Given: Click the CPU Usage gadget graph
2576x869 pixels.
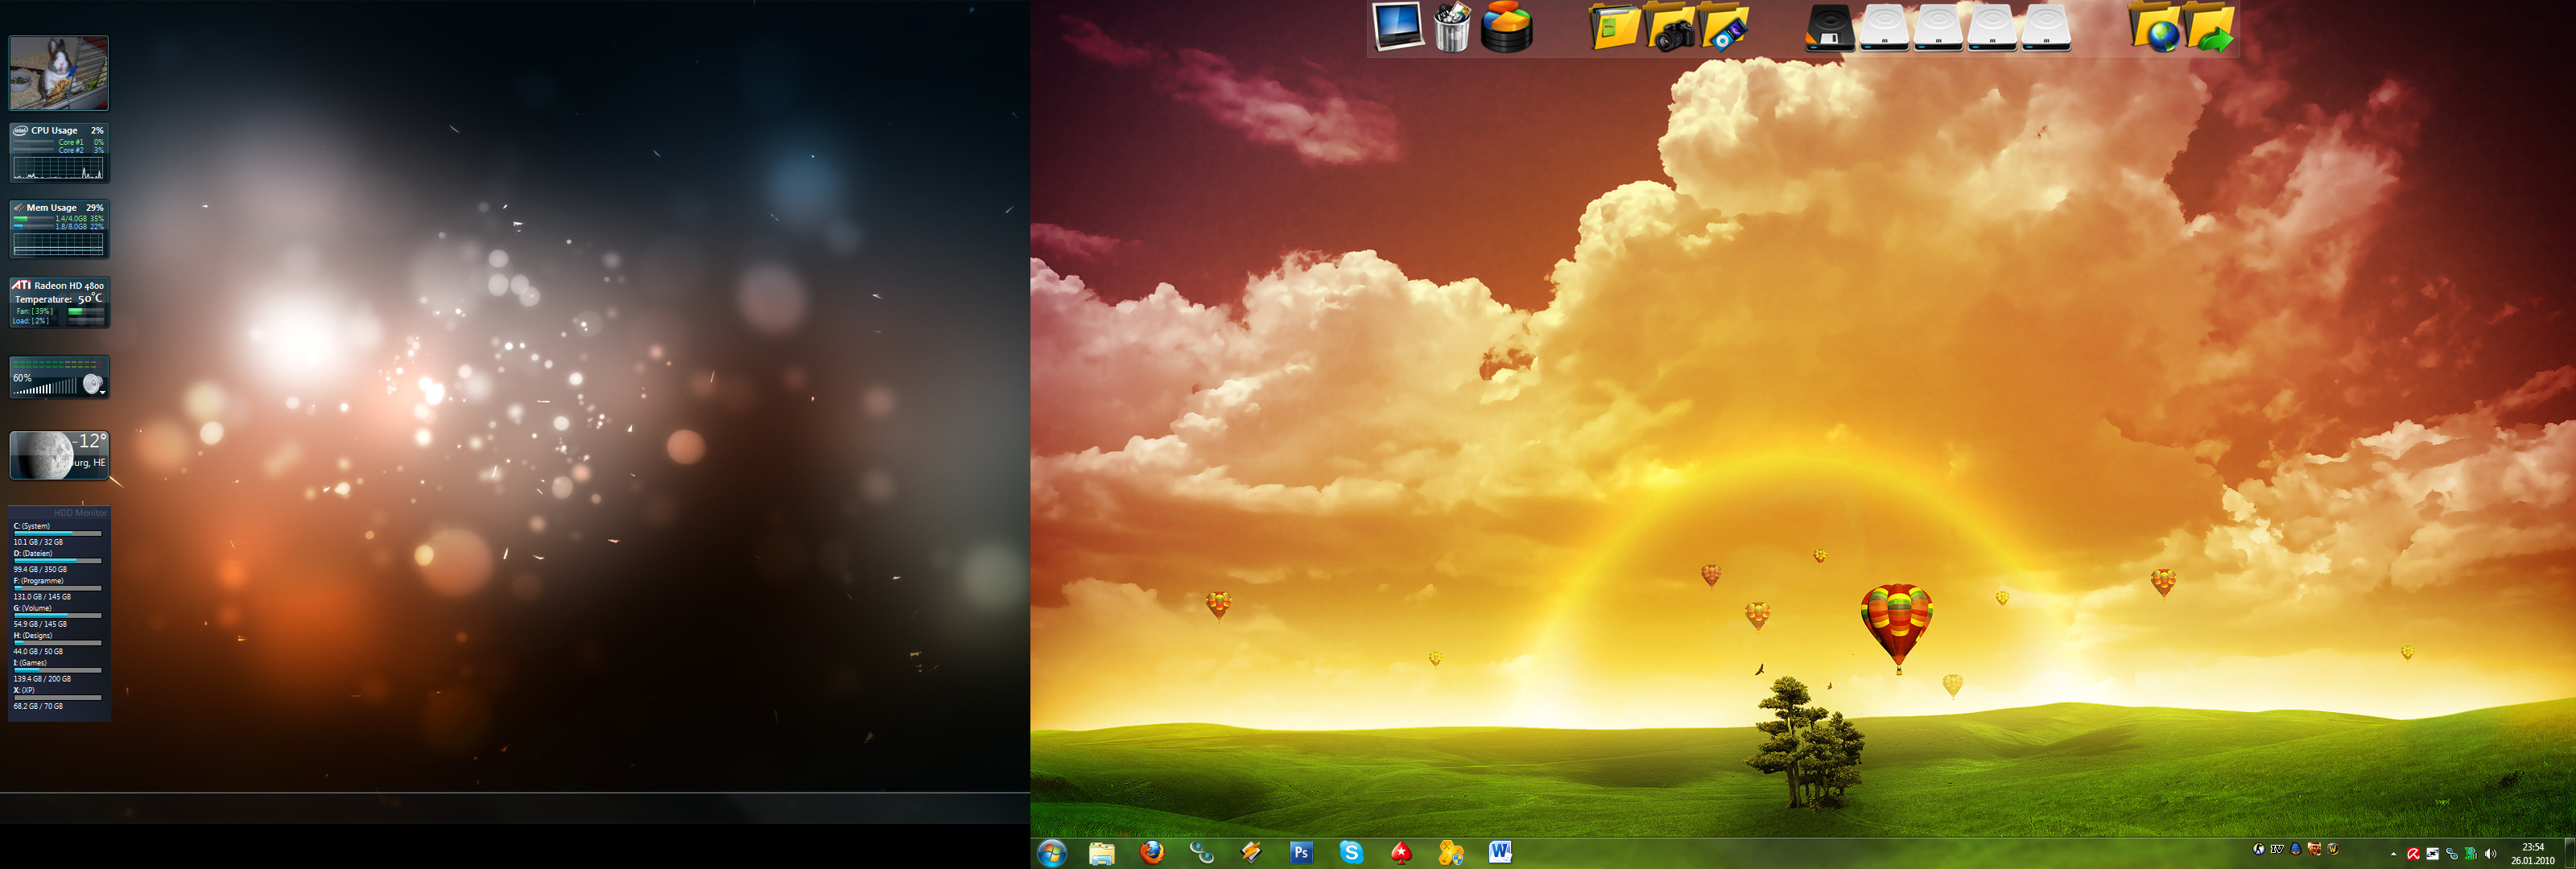Looking at the screenshot, I should (59, 169).
